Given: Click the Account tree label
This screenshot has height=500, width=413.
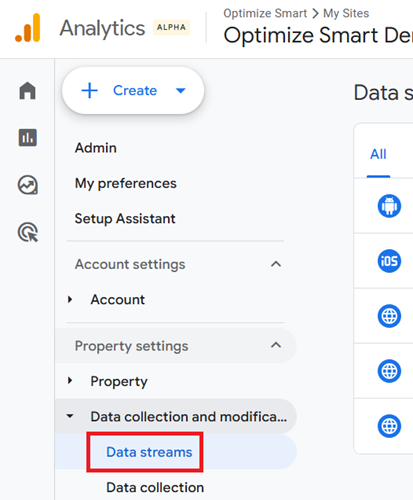Looking at the screenshot, I should tap(118, 299).
